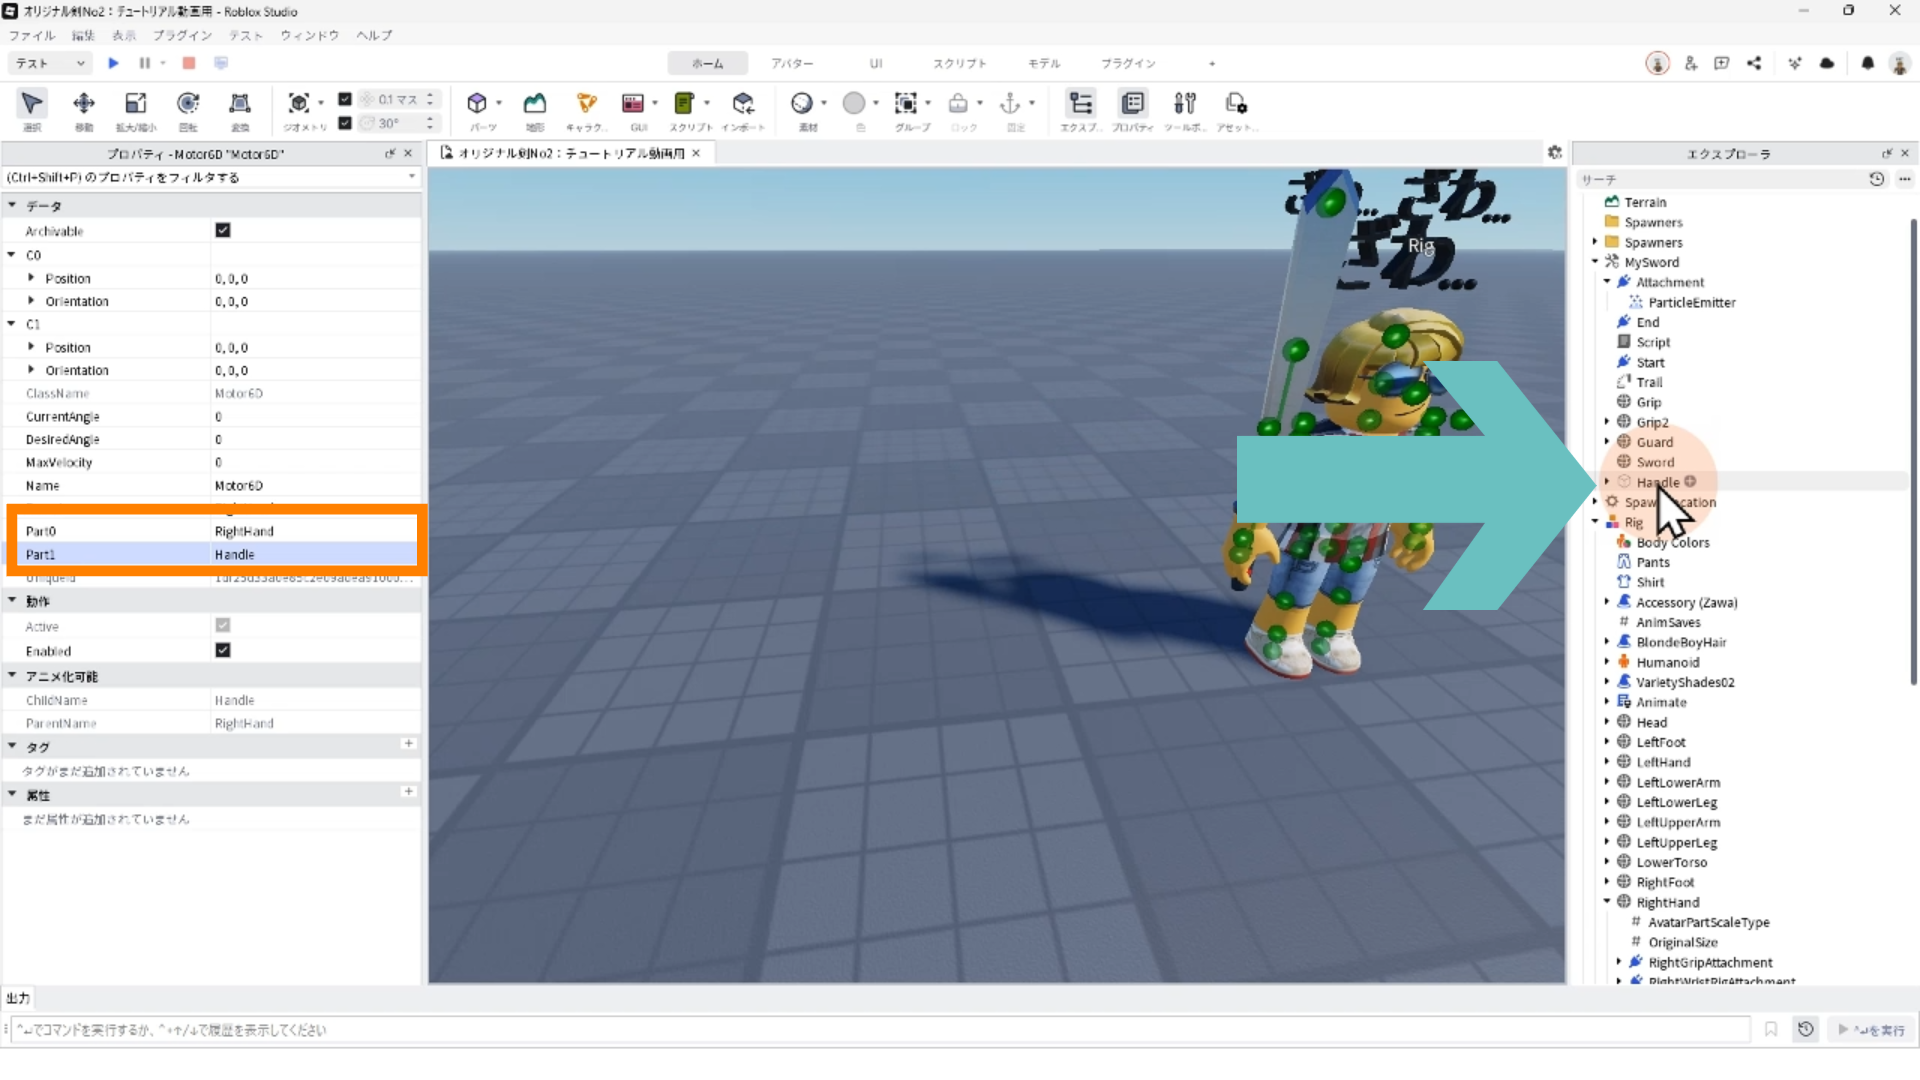The image size is (1920, 1080).
Task: Select the Scale (拡大/縮小) tool
Action: click(x=135, y=104)
